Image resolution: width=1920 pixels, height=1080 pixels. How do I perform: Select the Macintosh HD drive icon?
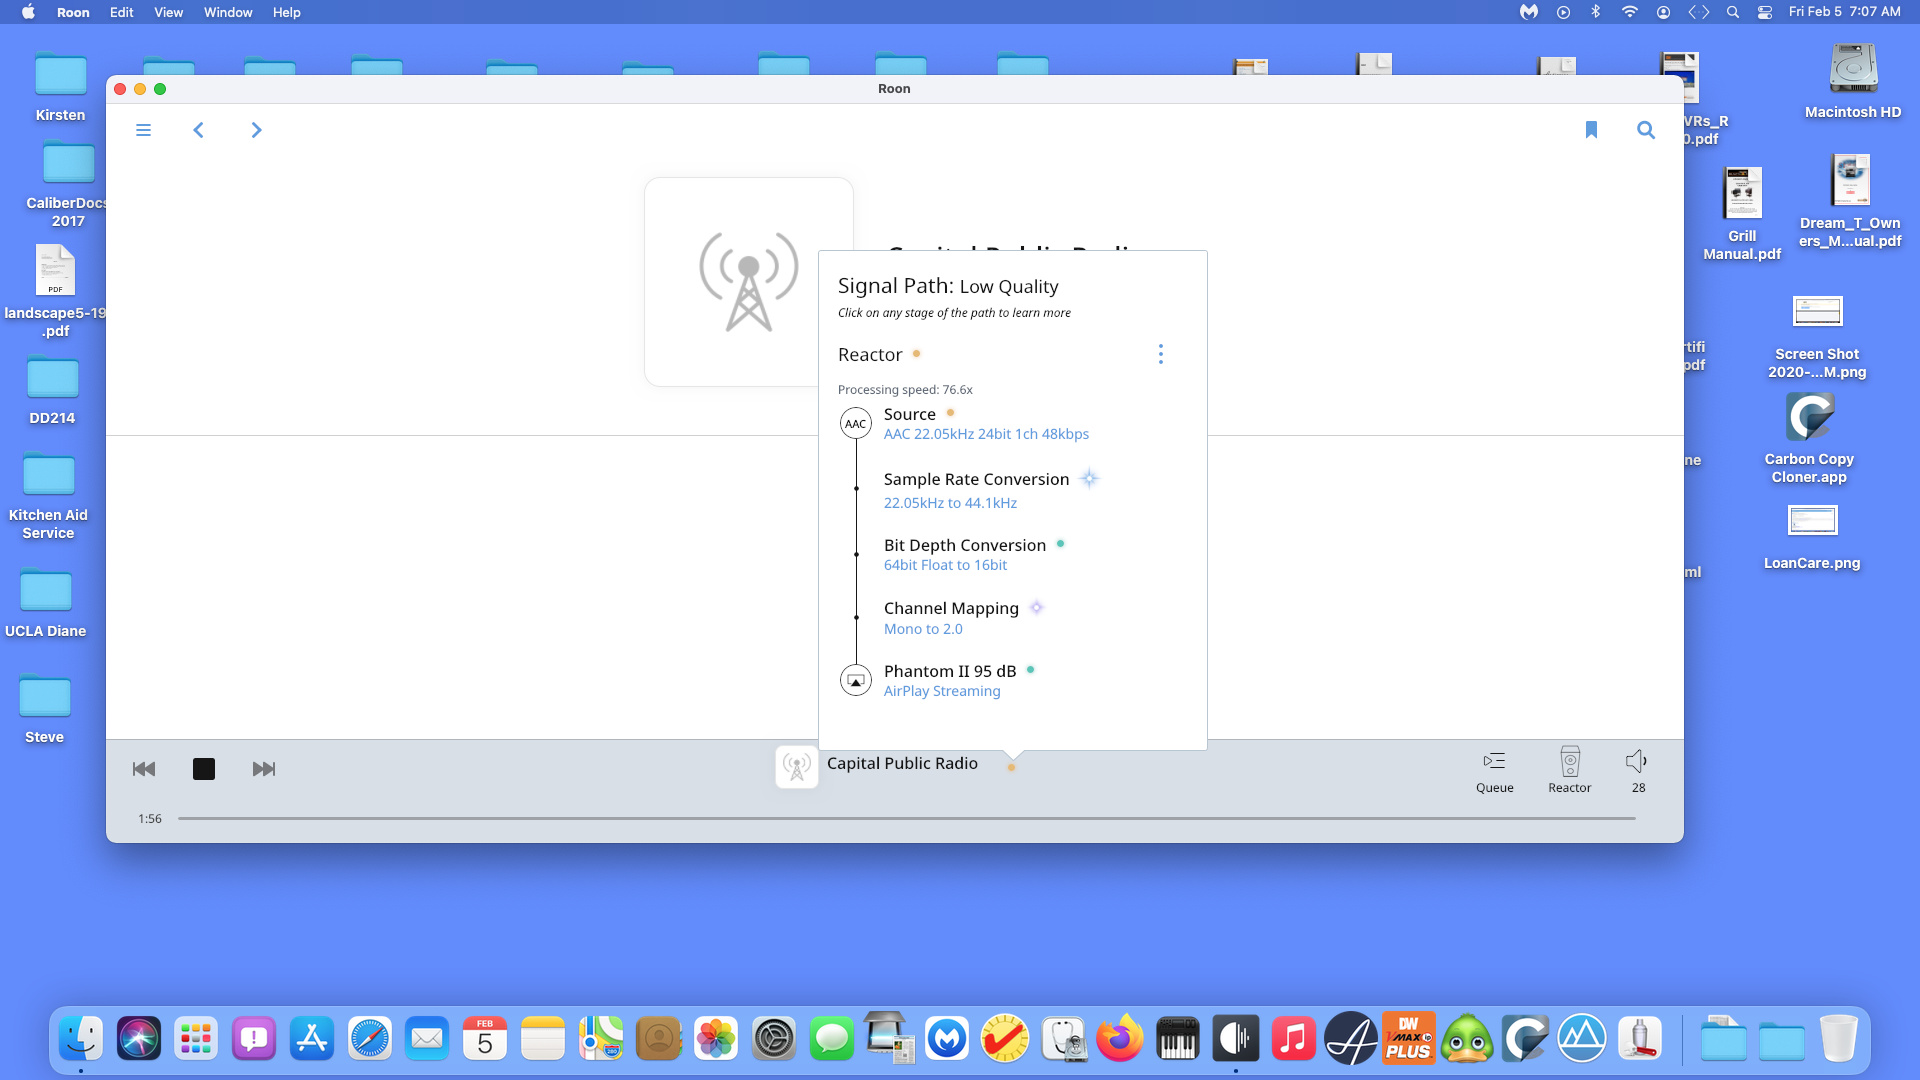pos(1853,82)
